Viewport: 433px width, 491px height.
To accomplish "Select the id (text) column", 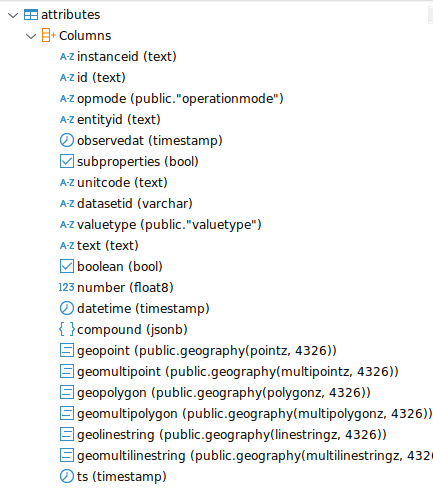I will click(x=101, y=78).
